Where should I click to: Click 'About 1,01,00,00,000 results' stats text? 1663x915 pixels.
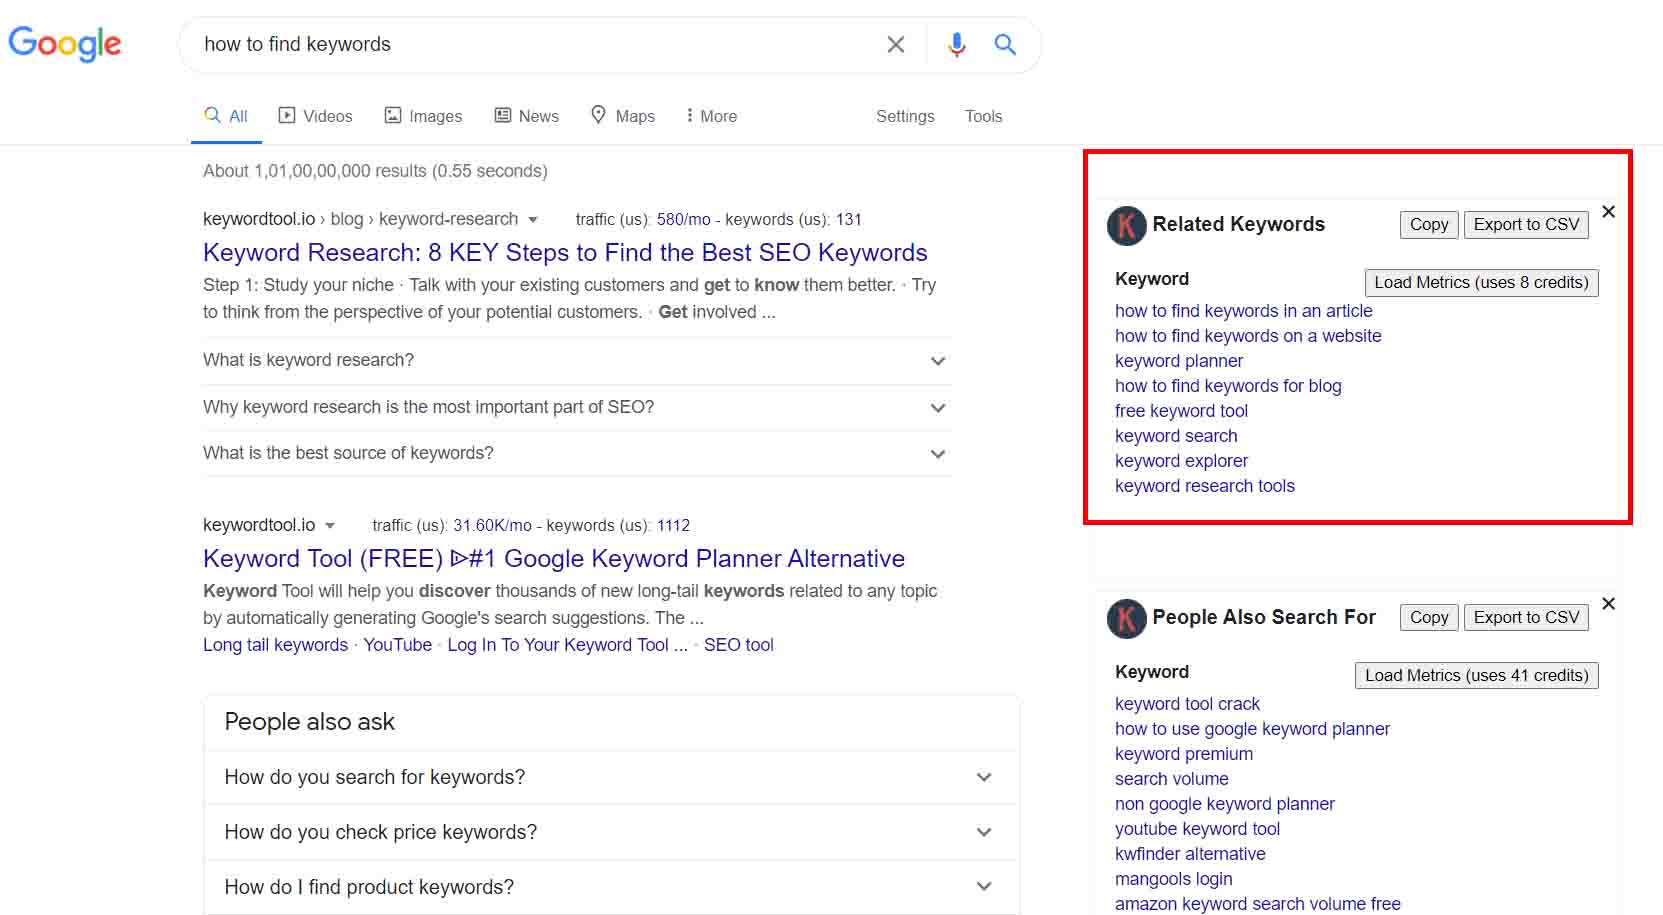click(x=375, y=171)
